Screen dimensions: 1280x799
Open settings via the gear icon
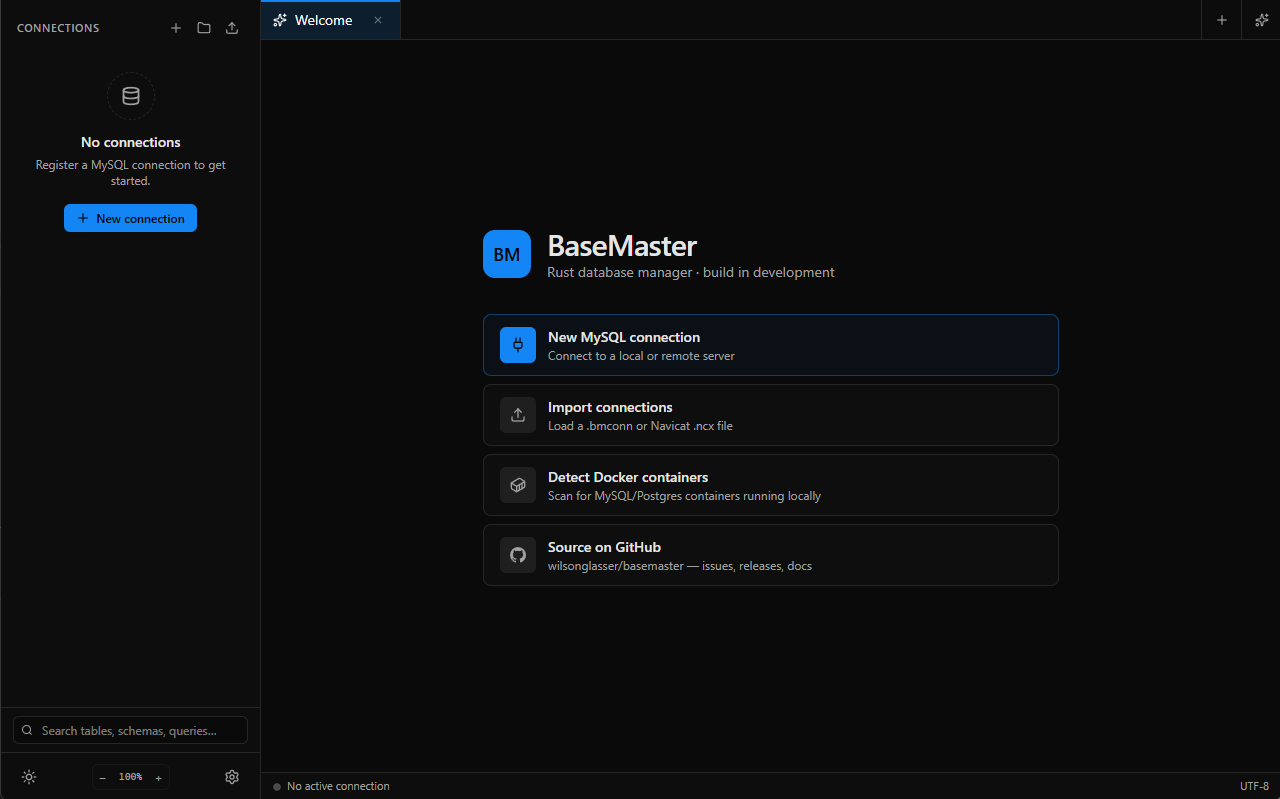click(x=232, y=777)
